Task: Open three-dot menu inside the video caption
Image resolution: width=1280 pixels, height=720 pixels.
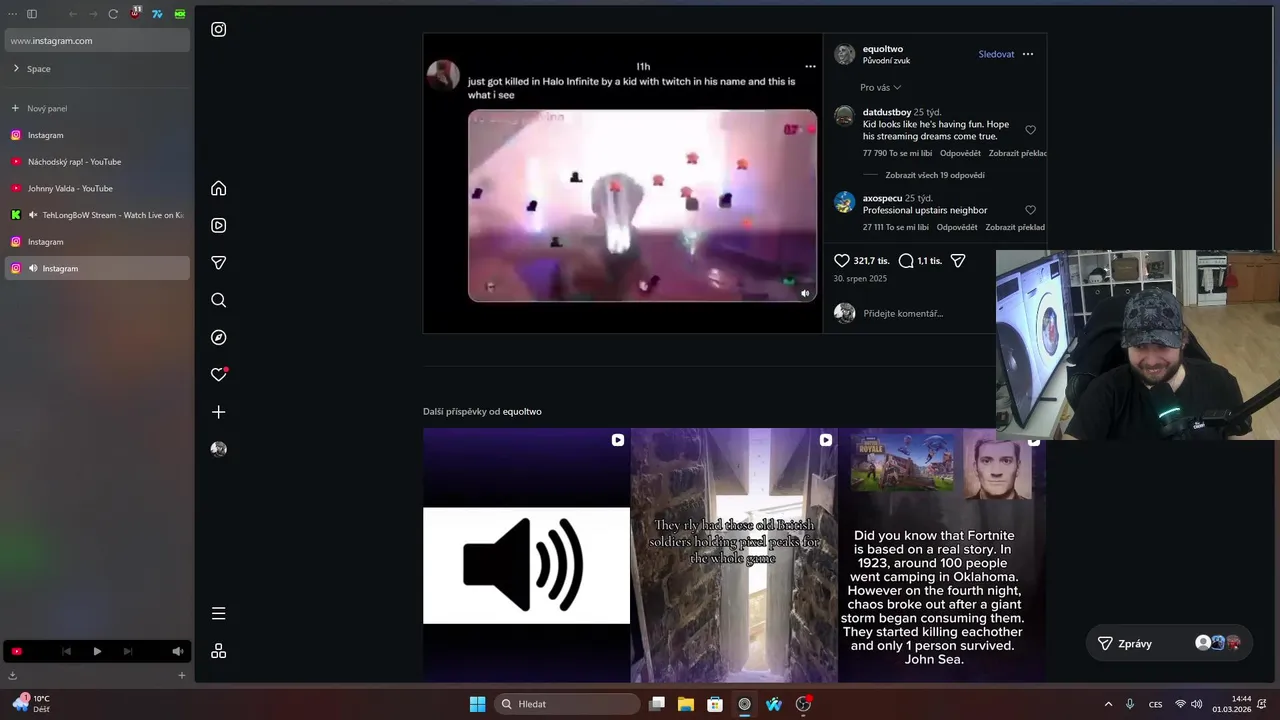Action: click(x=811, y=67)
